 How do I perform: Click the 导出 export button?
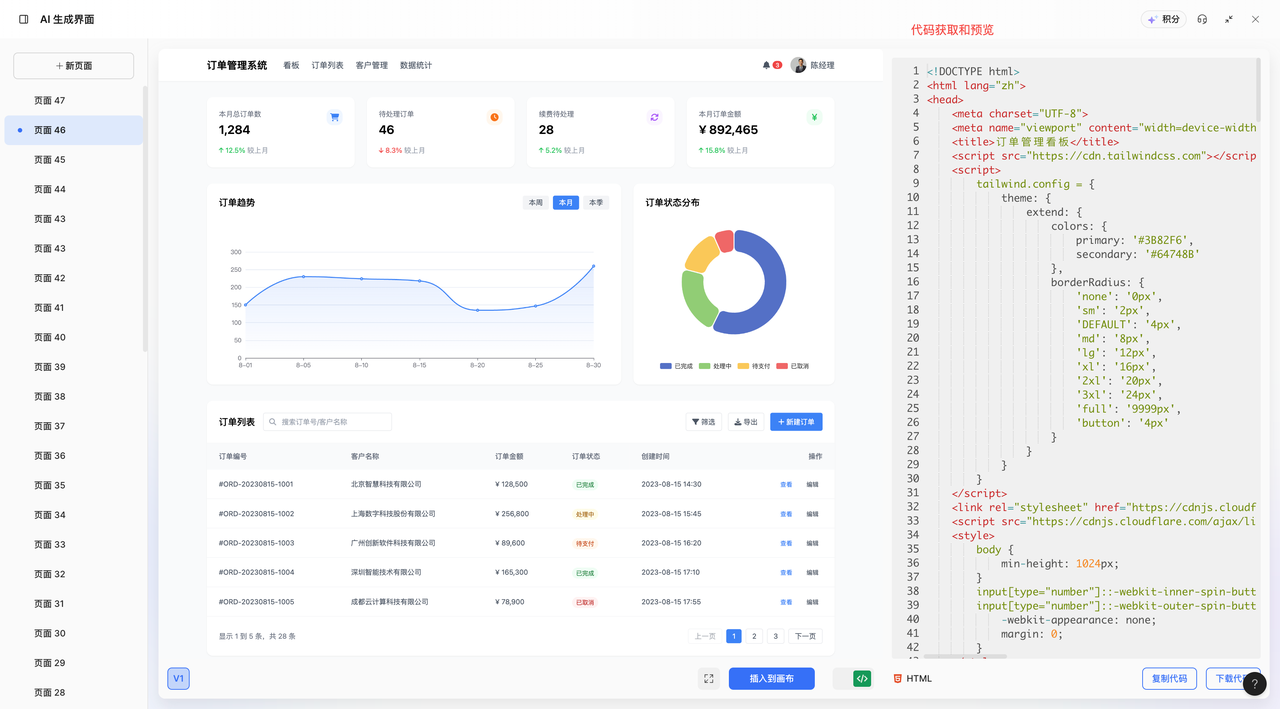[746, 422]
